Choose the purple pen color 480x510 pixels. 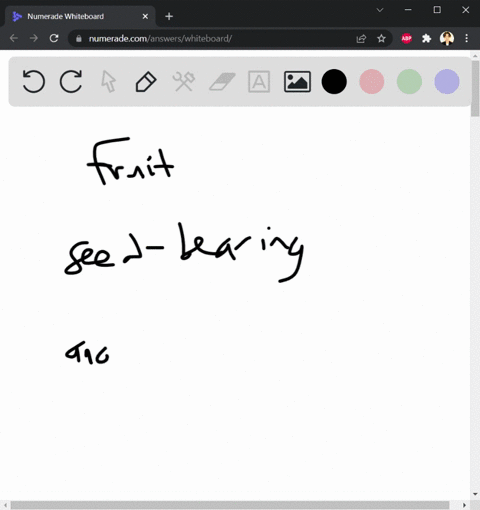point(447,82)
